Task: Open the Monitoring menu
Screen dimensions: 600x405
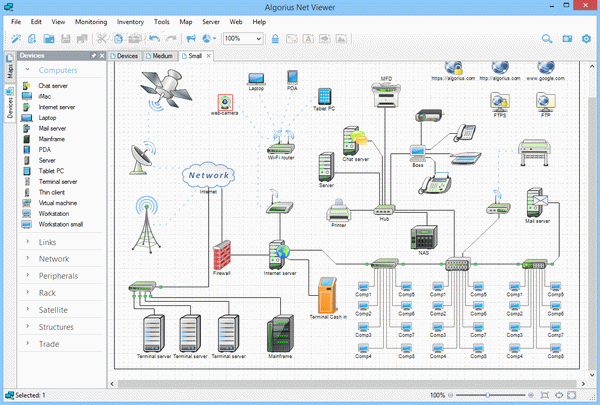Action: coord(91,22)
